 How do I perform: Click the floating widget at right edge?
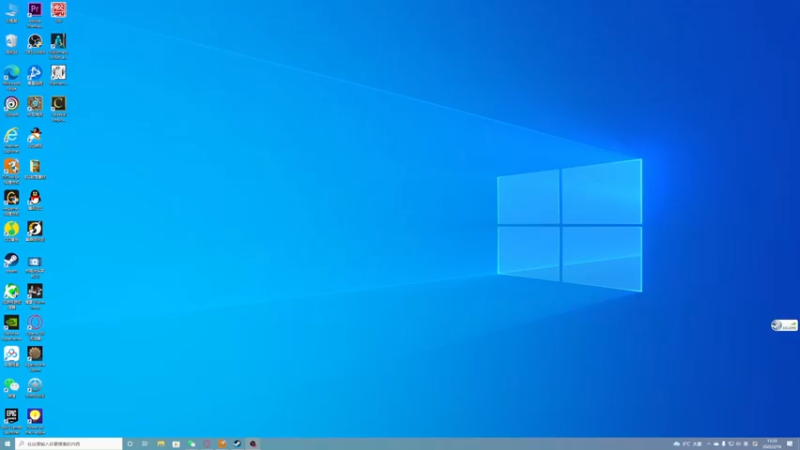pyautogui.click(x=784, y=325)
